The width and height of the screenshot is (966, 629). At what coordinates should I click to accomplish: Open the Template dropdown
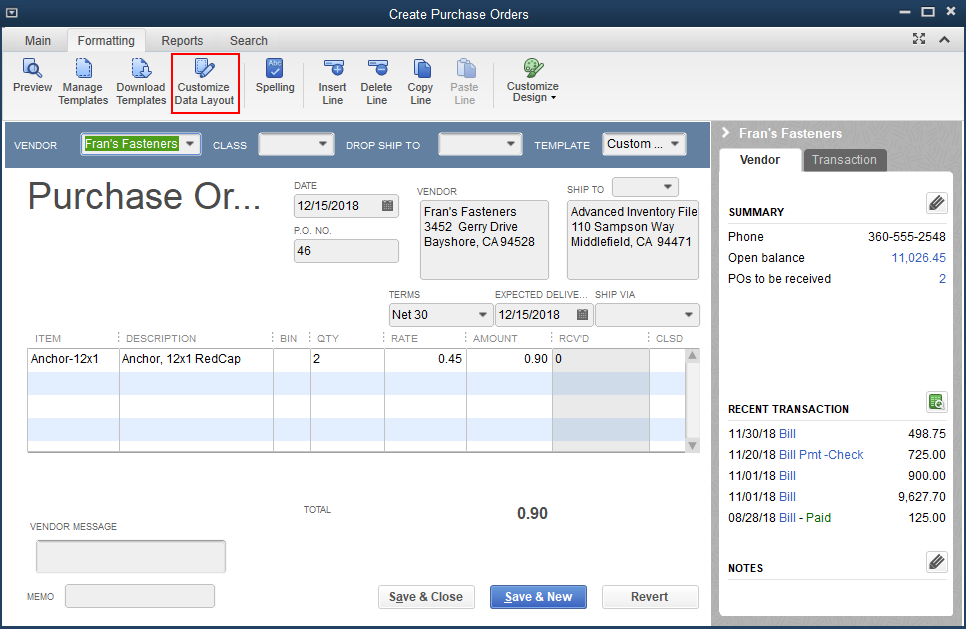click(x=676, y=144)
